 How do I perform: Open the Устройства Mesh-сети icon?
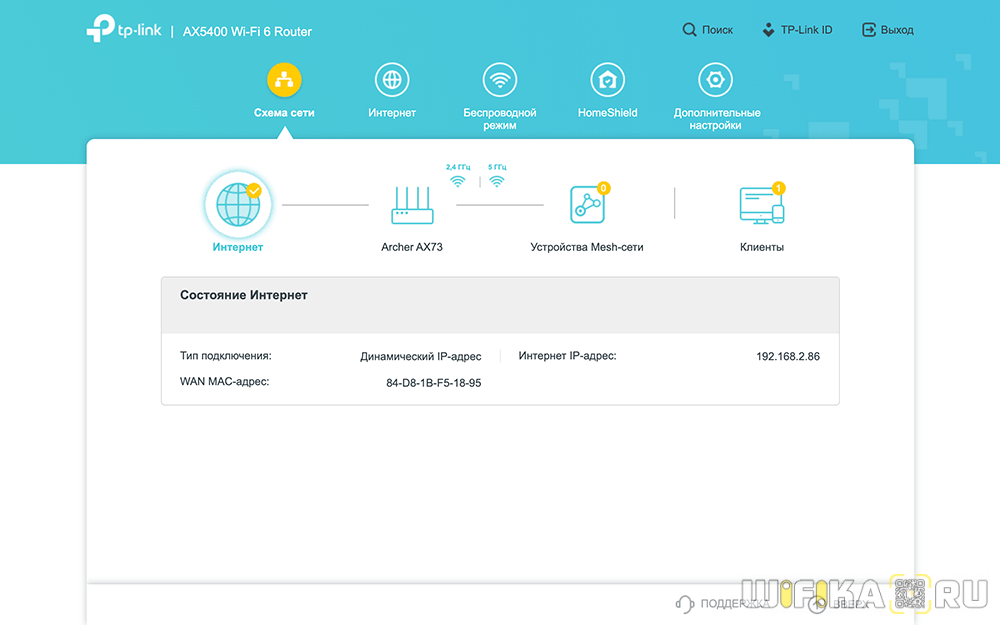click(586, 204)
